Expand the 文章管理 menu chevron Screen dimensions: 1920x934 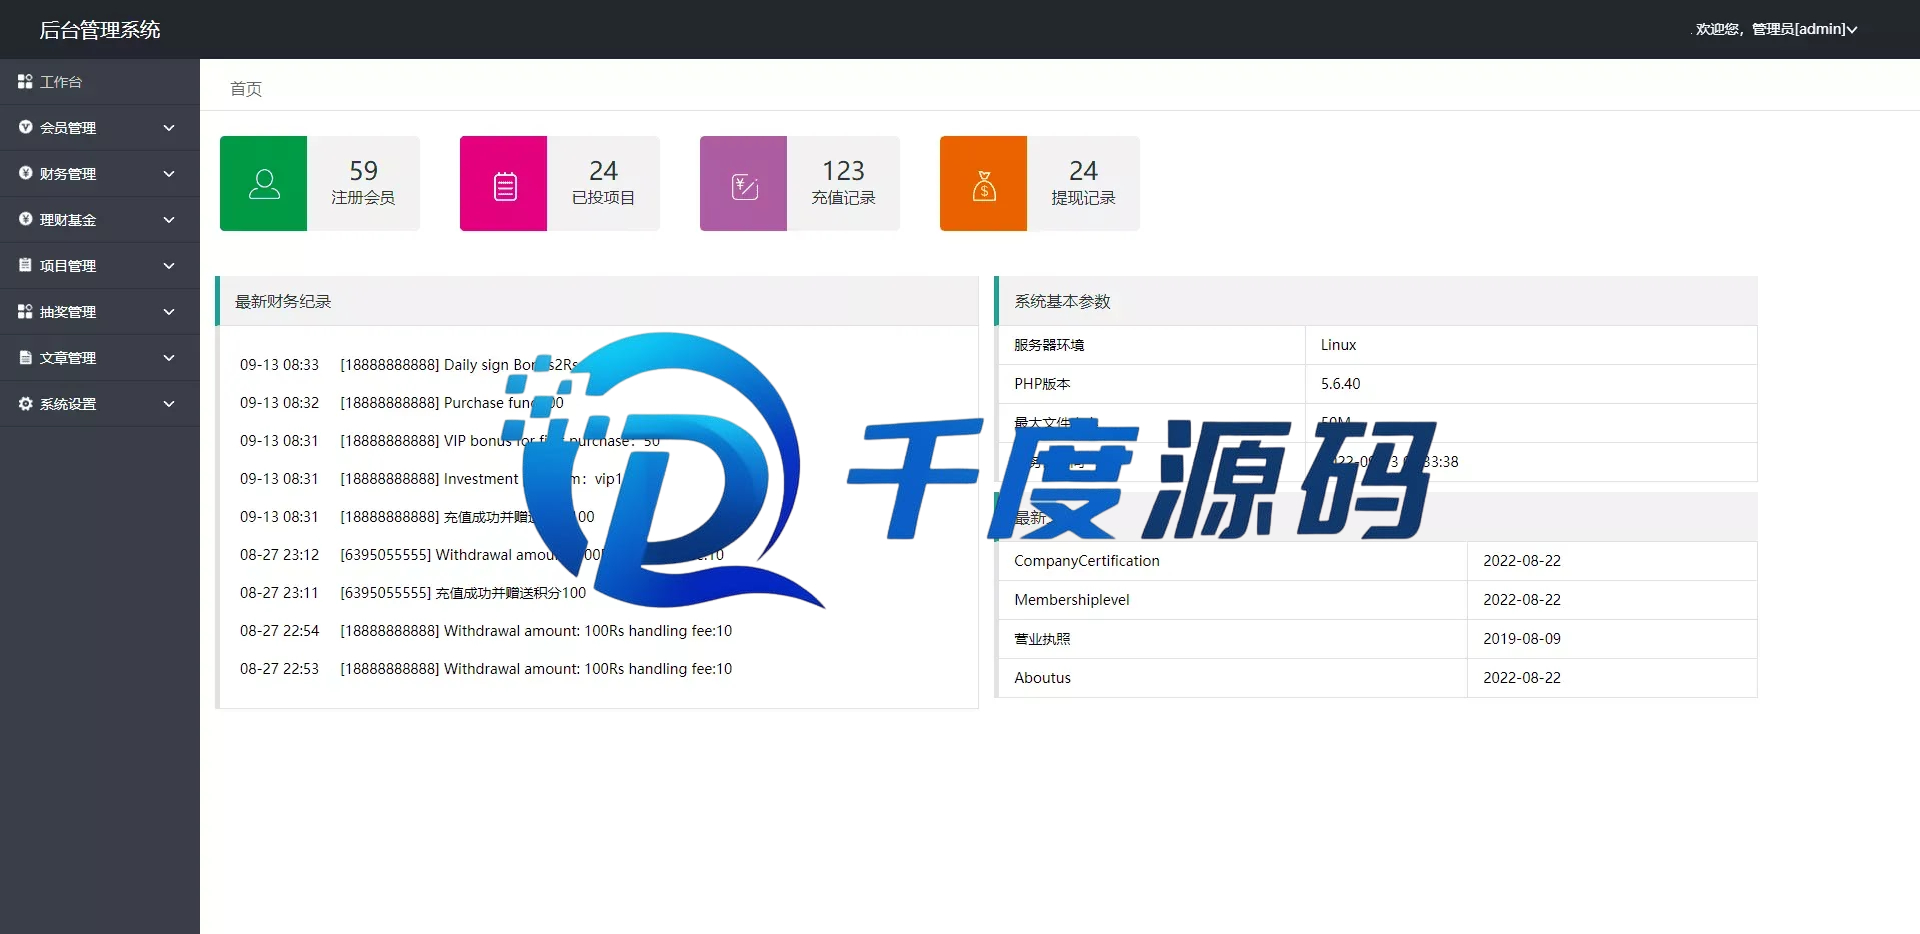[169, 358]
